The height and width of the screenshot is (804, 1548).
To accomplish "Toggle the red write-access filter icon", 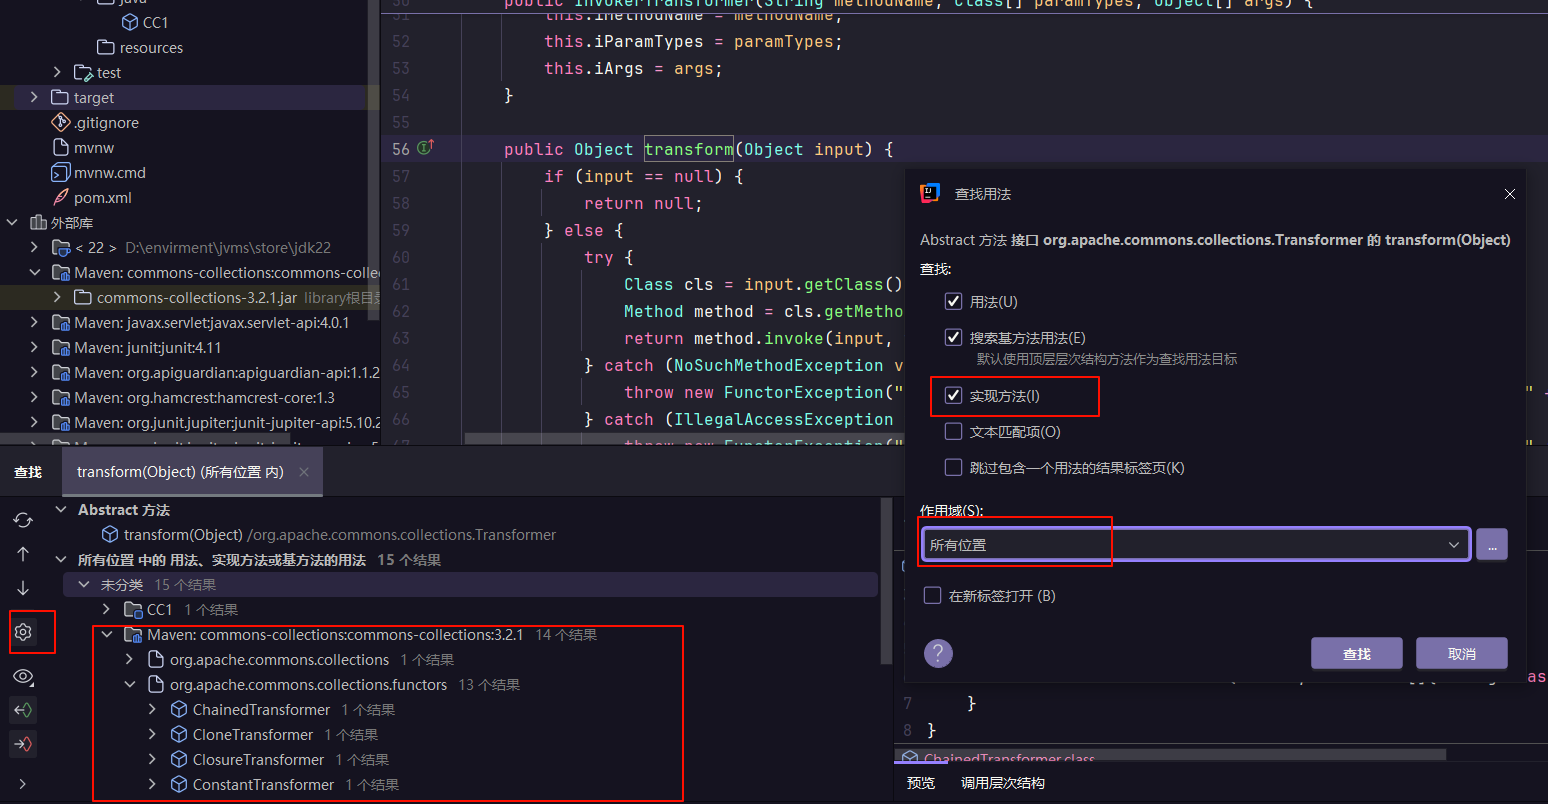I will pos(23,744).
